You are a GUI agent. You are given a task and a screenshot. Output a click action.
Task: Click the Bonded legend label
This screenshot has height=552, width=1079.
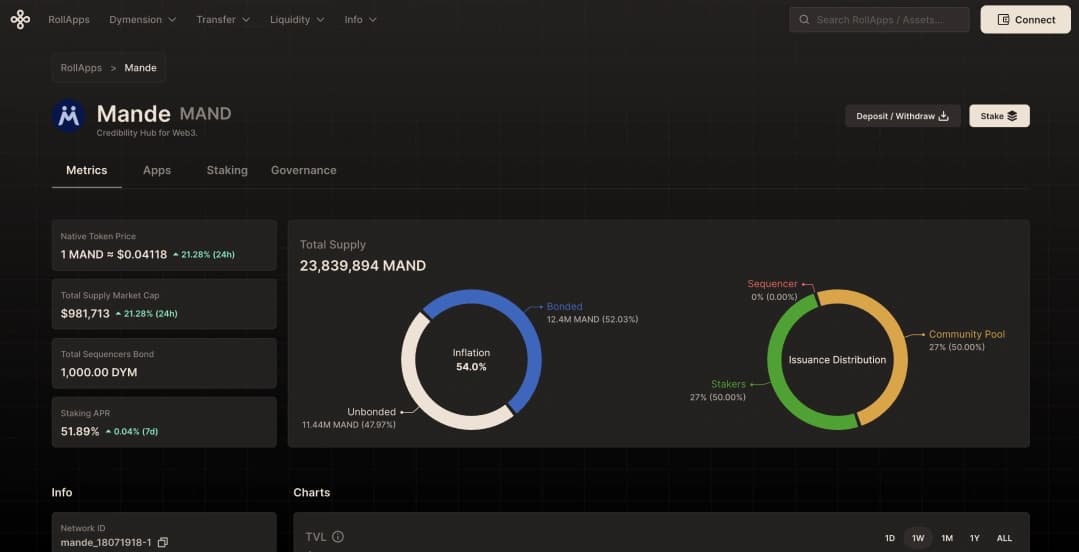click(564, 306)
